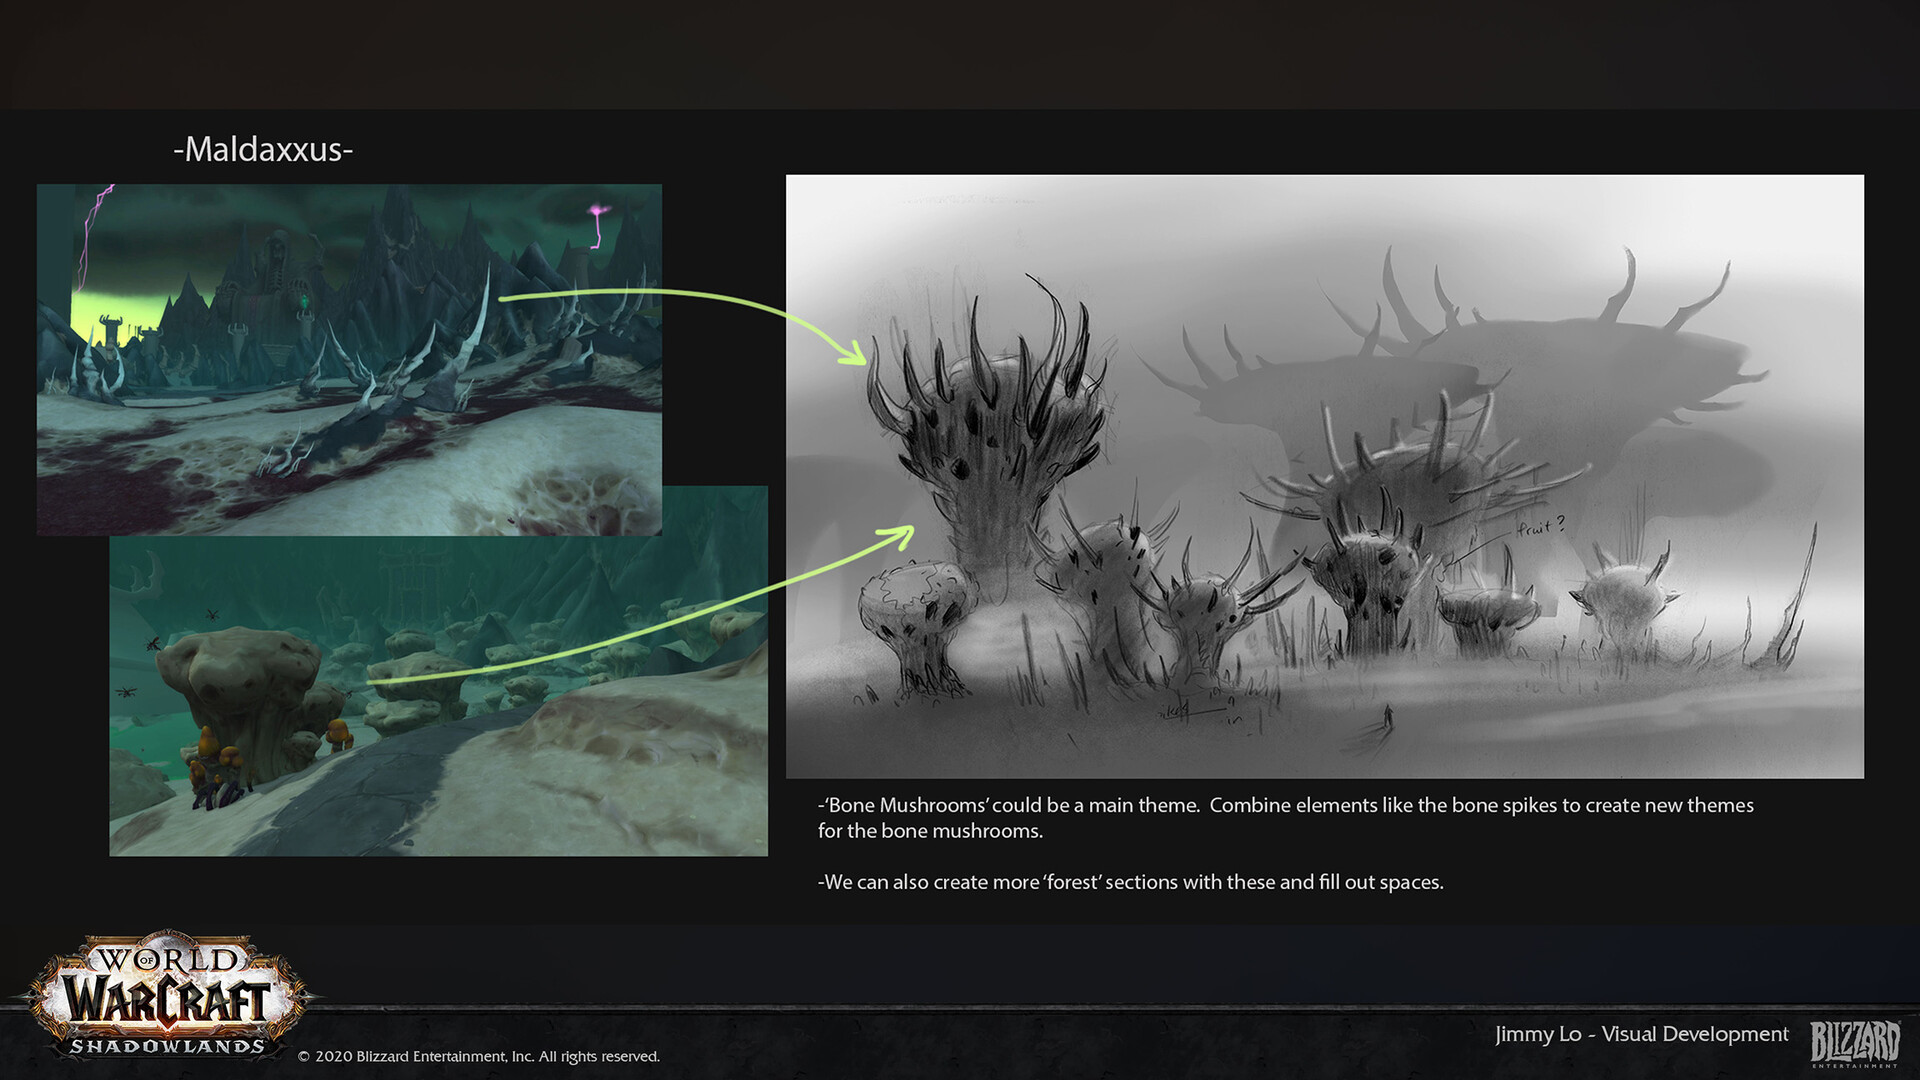Click the Blizzard Entertainment logo
This screenshot has width=1920, height=1080.
tap(1855, 1044)
